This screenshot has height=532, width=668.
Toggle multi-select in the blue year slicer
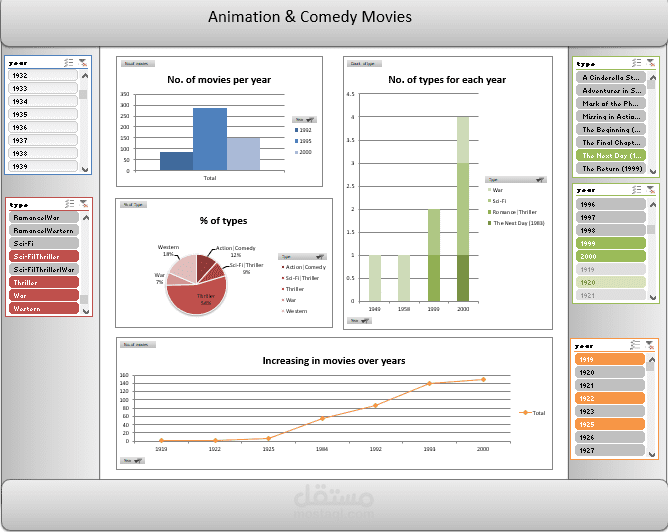pyautogui.click(x=69, y=63)
